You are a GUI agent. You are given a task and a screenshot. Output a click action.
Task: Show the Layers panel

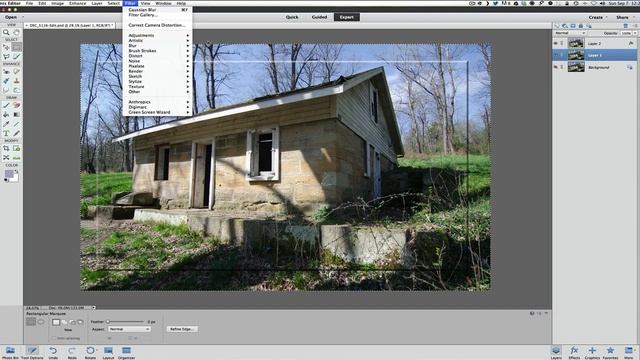point(556,352)
